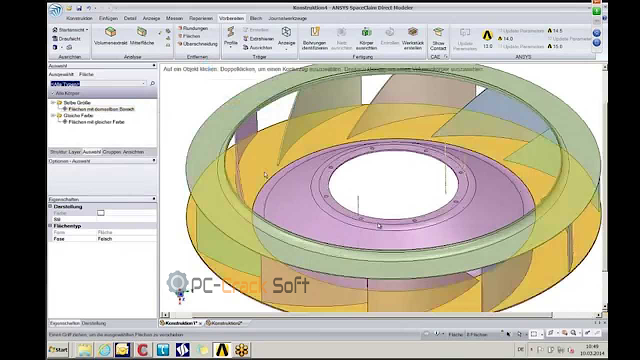This screenshot has height=360, width=640.
Task: Open Internet Explorer from the taskbar
Action: [104, 350]
